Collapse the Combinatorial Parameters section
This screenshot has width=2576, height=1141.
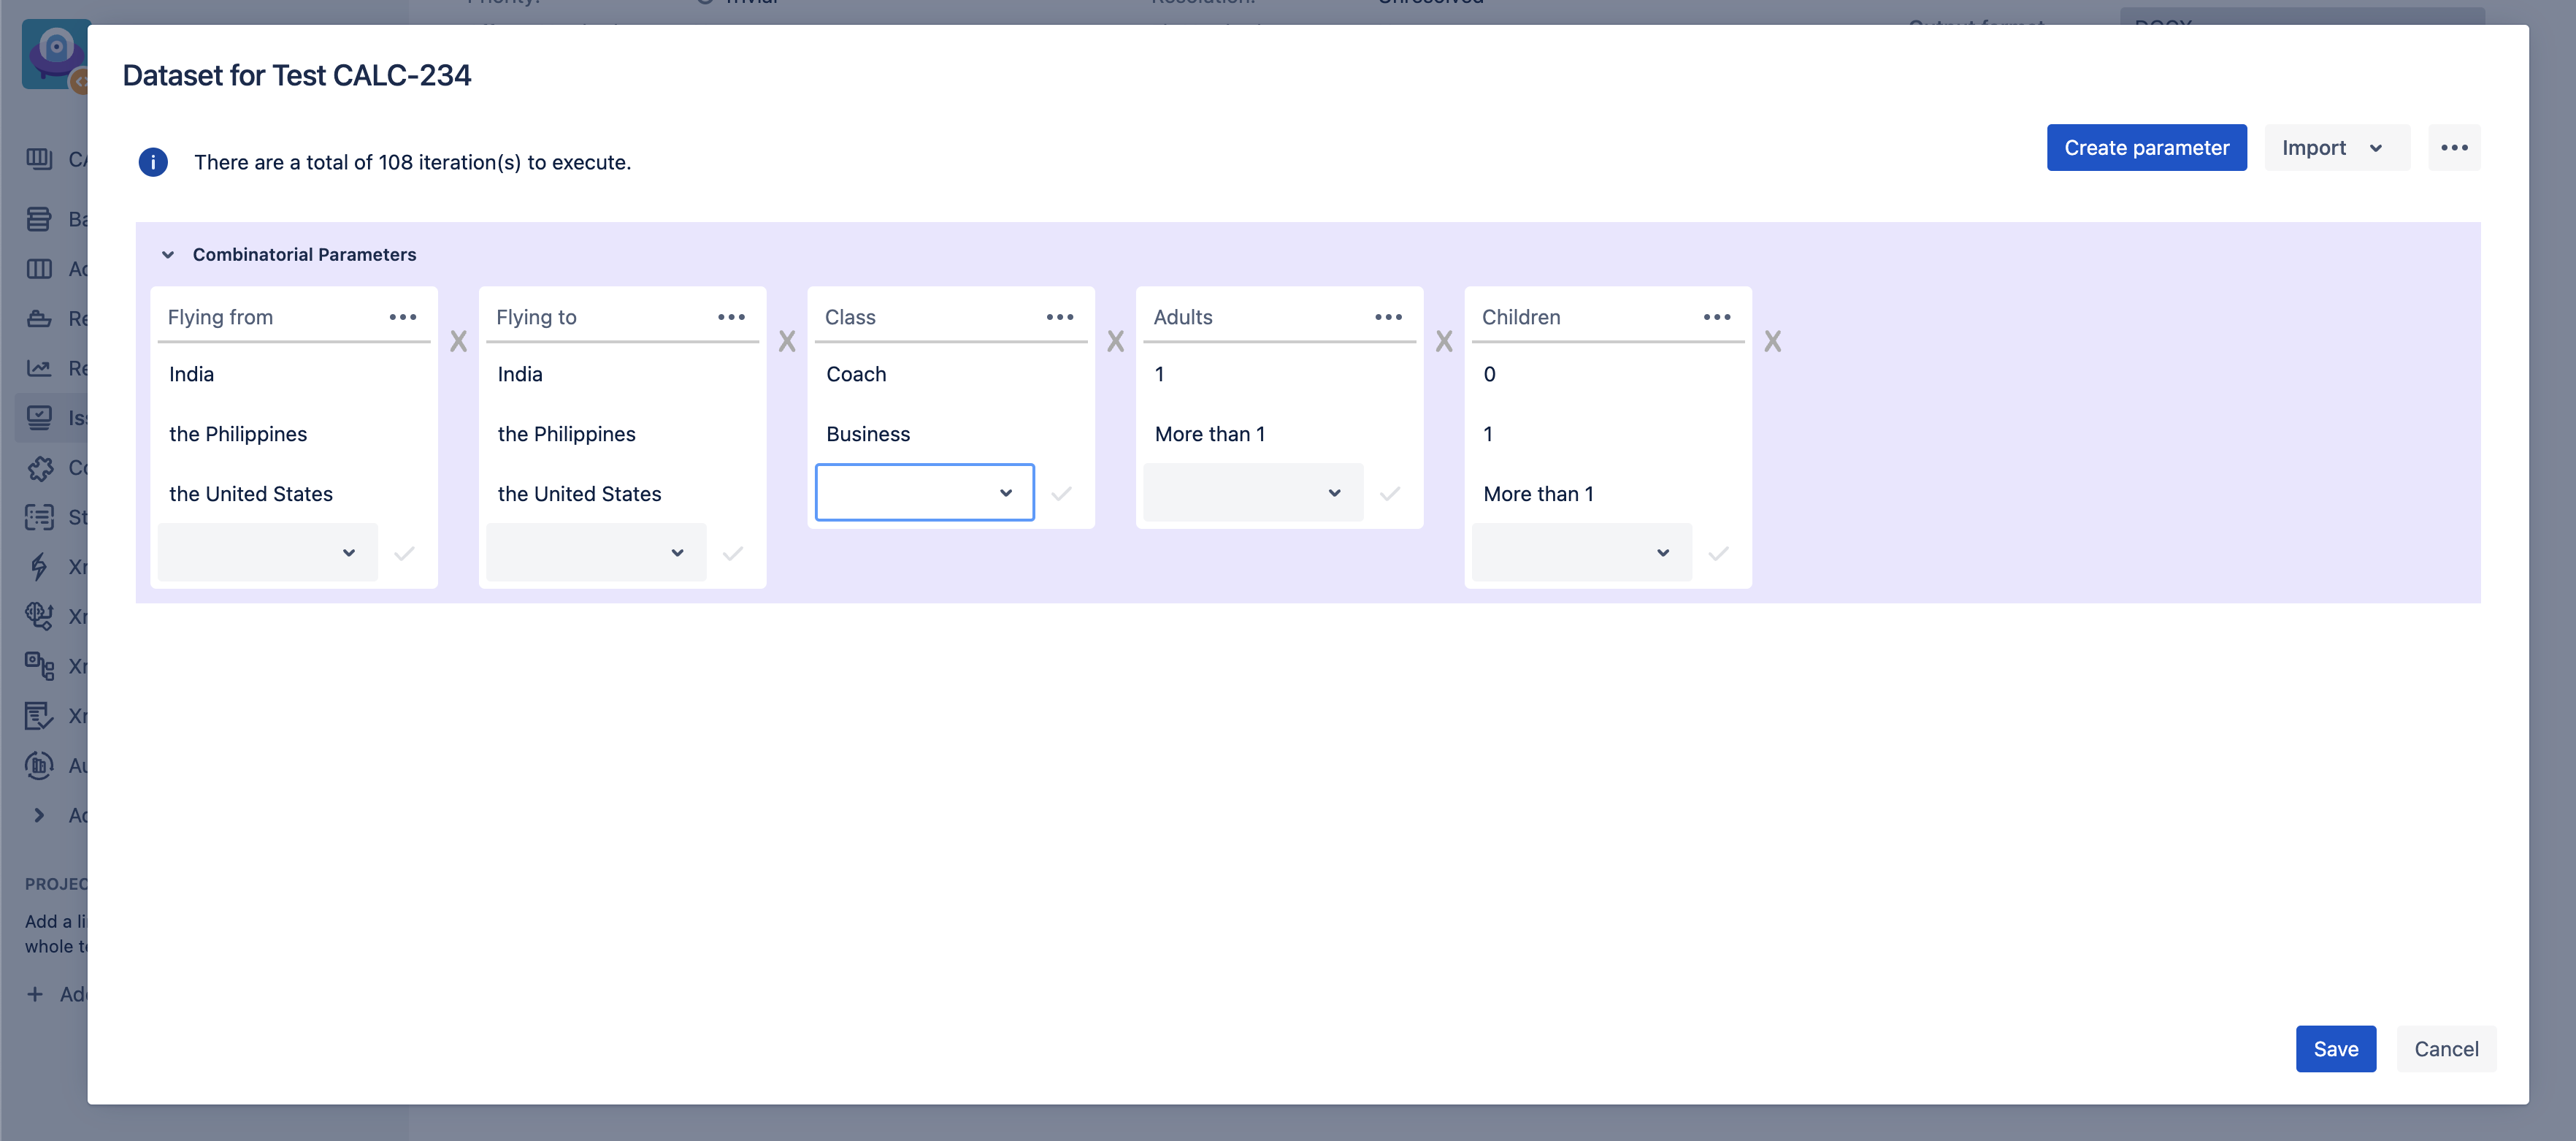[168, 255]
